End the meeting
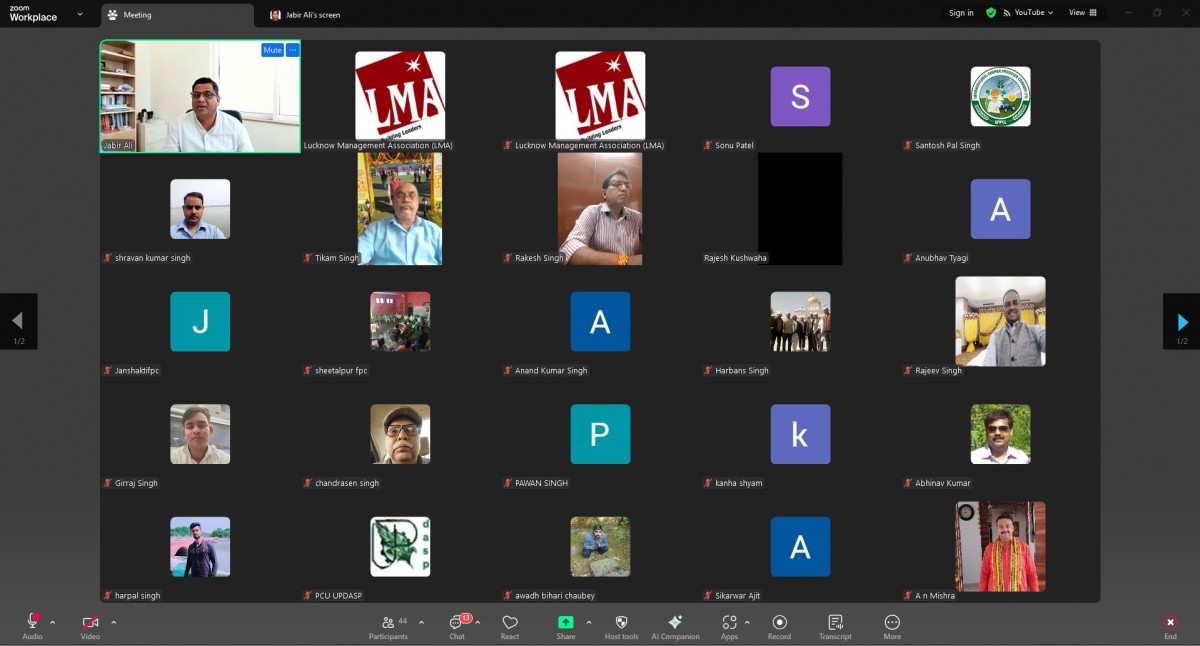The image size is (1200, 646). [1170, 626]
